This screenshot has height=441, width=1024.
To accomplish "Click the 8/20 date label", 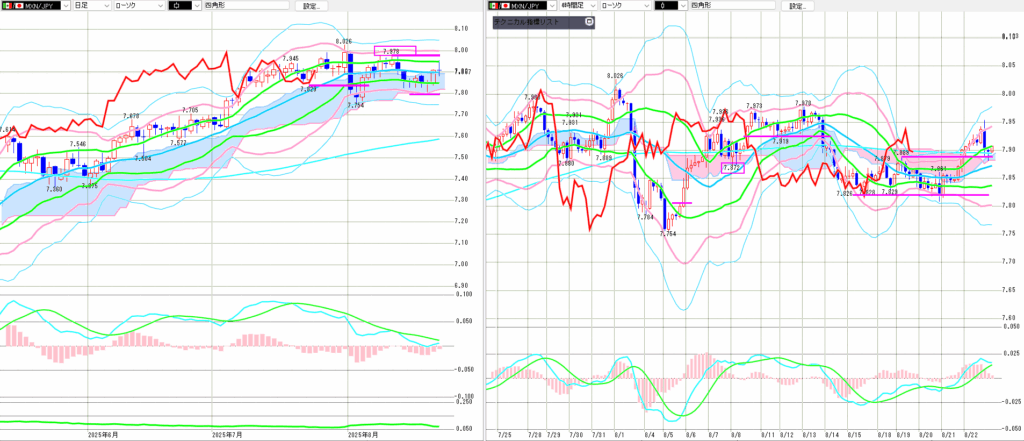I will tap(925, 434).
